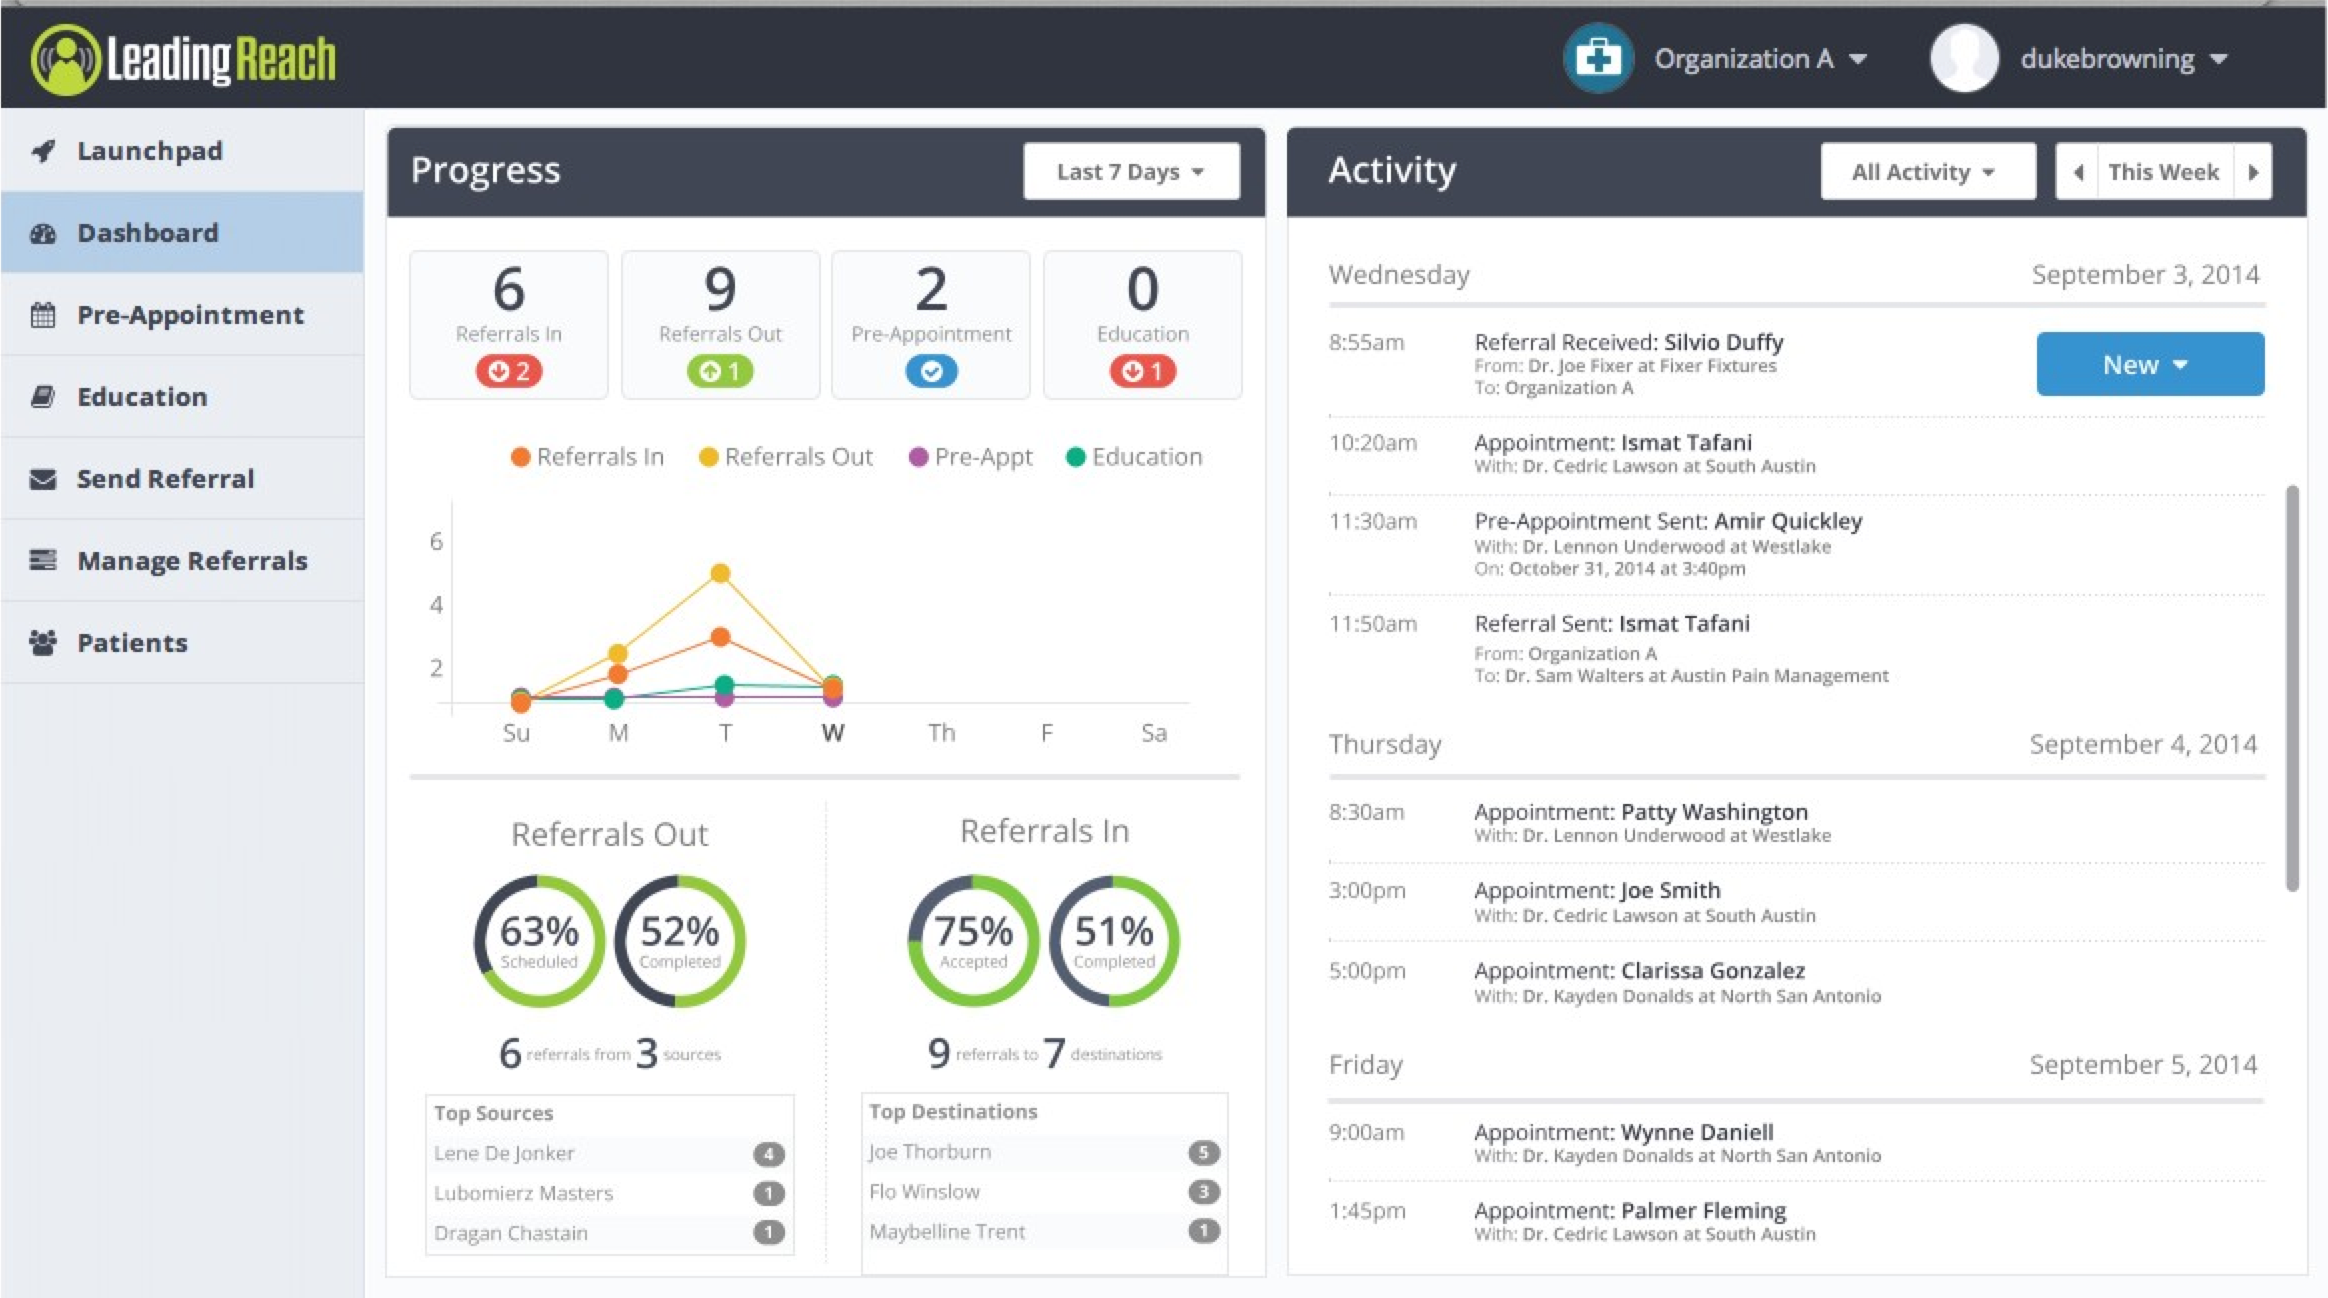Toggle the Referrals In chart legend
The image size is (2328, 1298).
pos(587,457)
